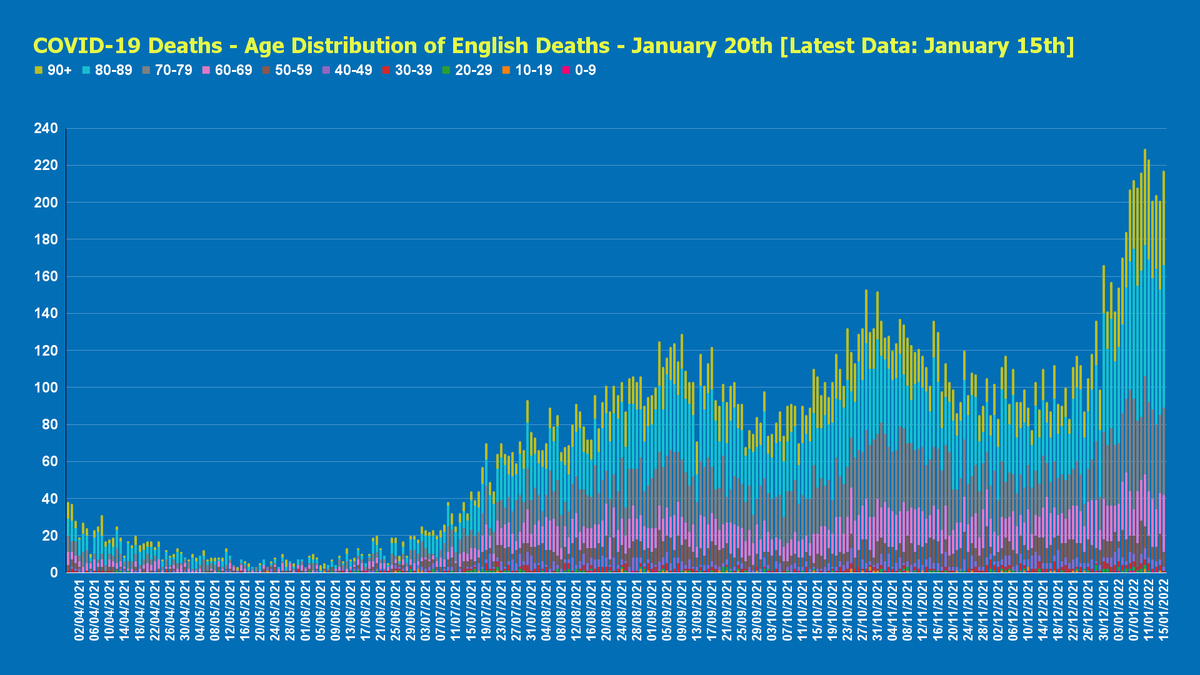Click the 02/04/2021 x-axis date label
The height and width of the screenshot is (675, 1200).
[x=80, y=611]
